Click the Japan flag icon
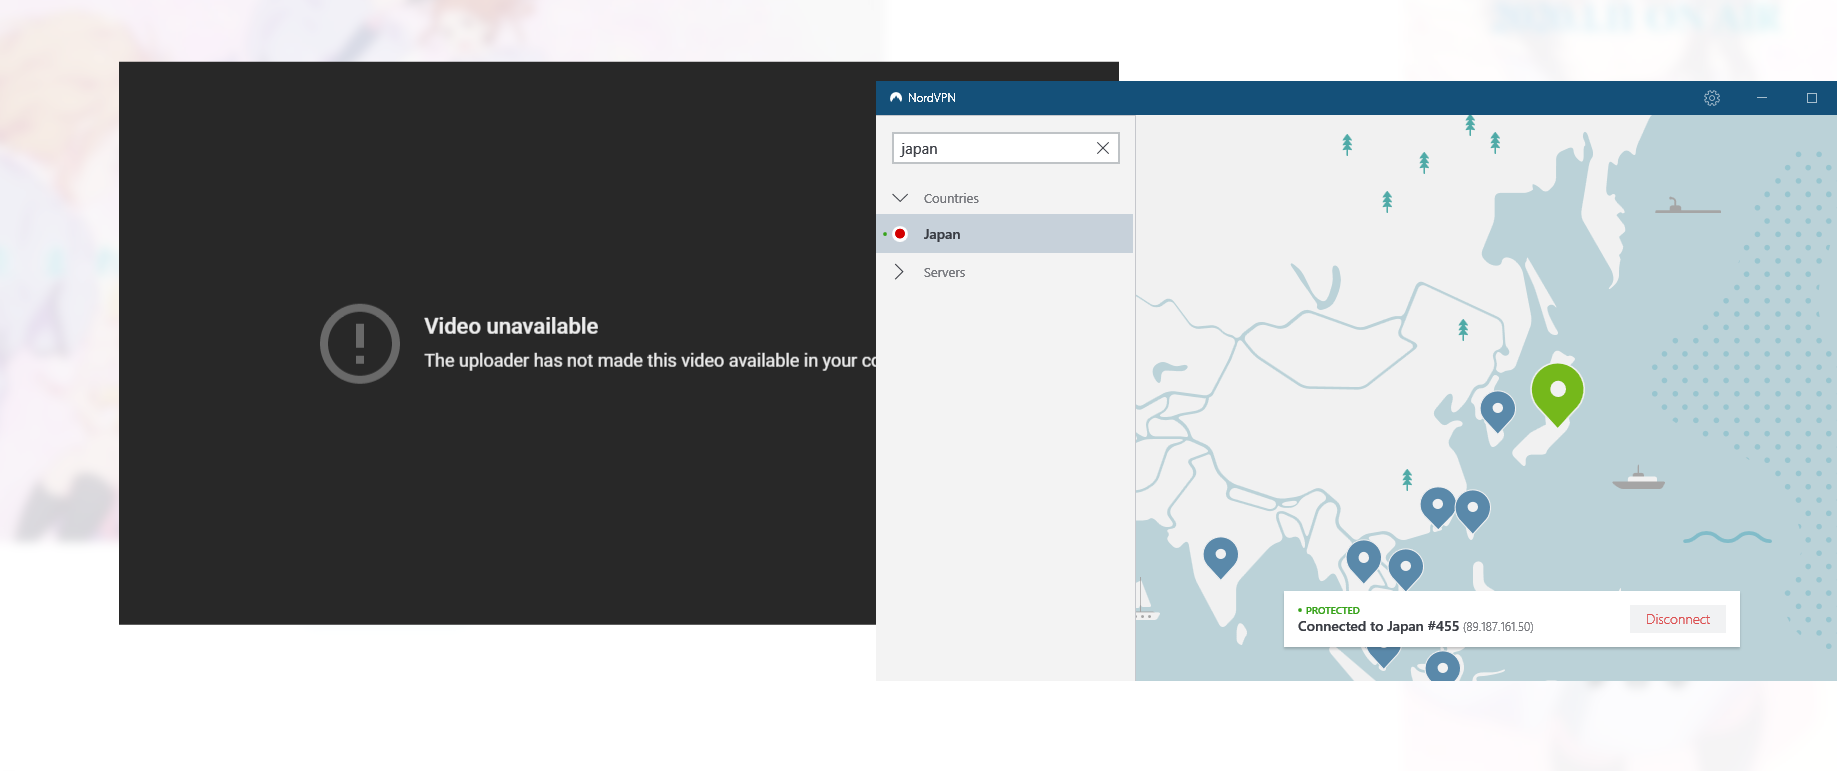Screen dimensions: 1837x771 point(900,234)
